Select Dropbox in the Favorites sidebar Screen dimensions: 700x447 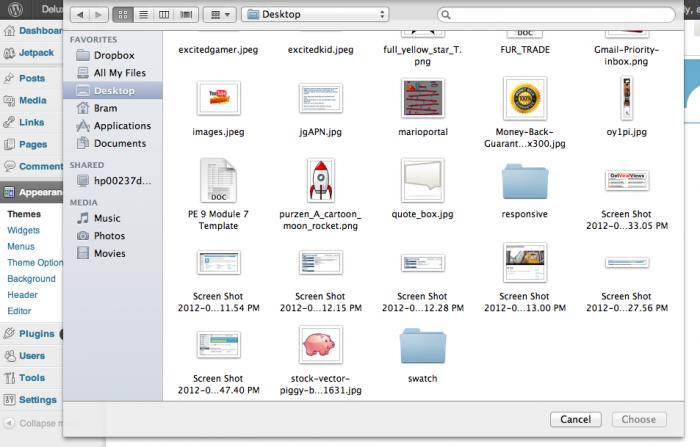click(114, 55)
